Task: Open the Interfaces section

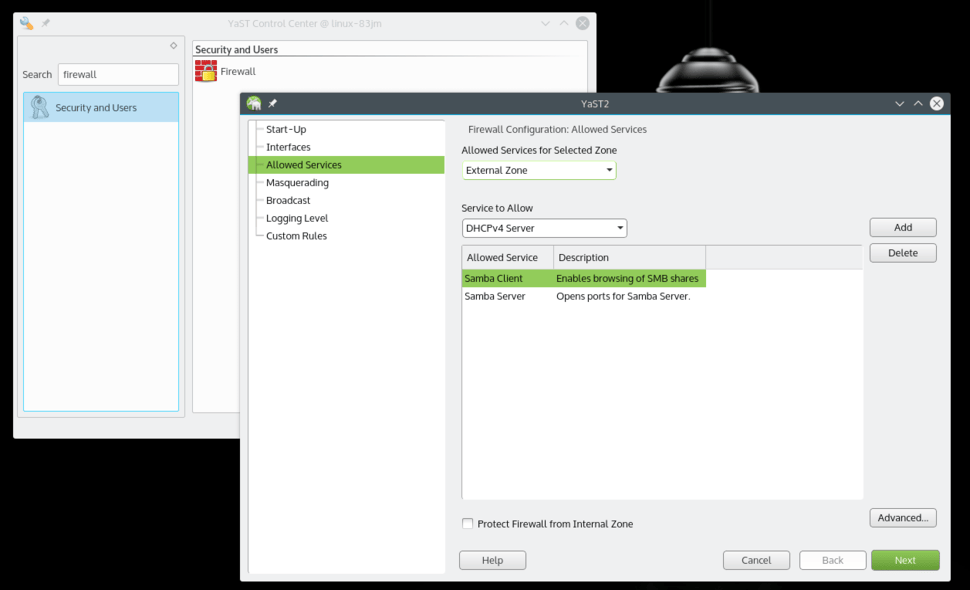Action: (x=288, y=147)
